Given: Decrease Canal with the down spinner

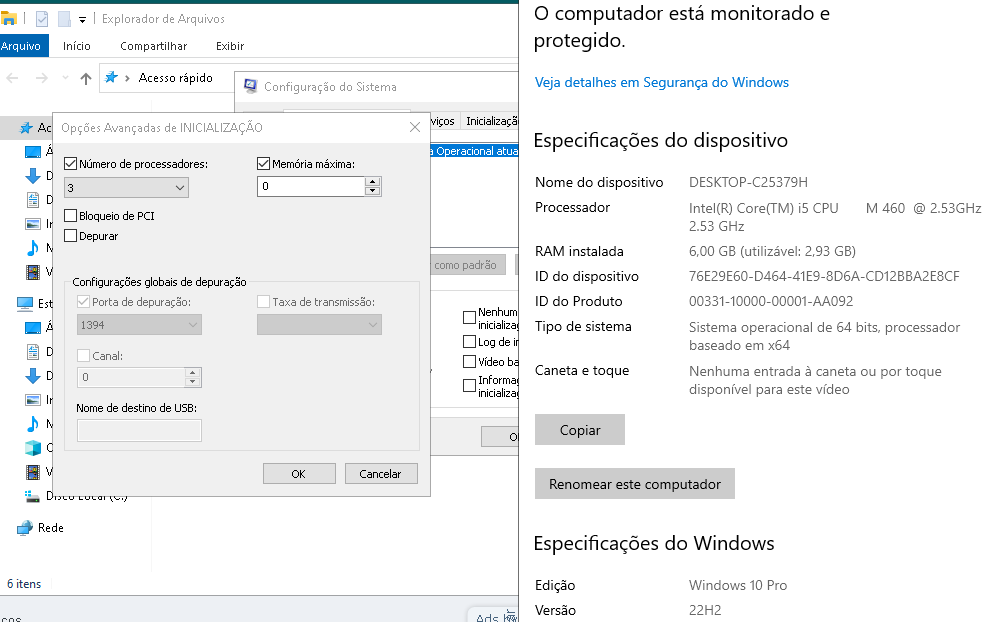Looking at the screenshot, I should coord(192,382).
